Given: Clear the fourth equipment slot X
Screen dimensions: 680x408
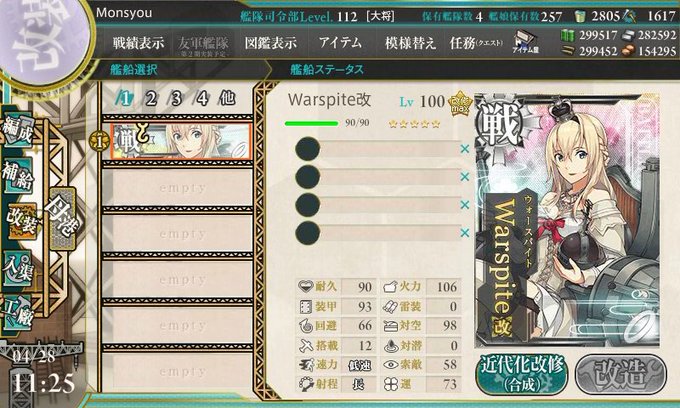Looking at the screenshot, I should (x=465, y=233).
